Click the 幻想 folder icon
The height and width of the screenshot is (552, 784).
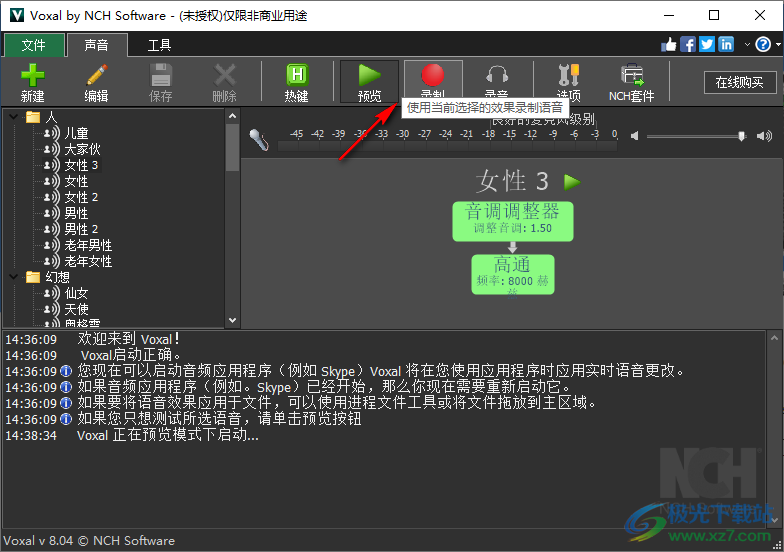[x=33, y=277]
